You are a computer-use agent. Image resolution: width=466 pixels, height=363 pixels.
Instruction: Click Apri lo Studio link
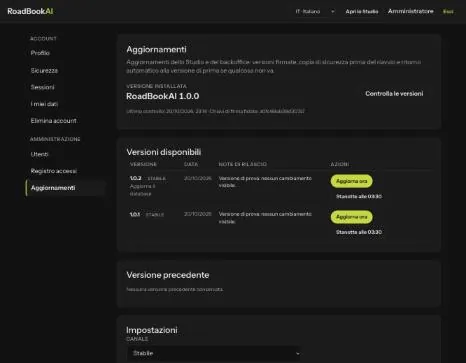click(x=362, y=11)
